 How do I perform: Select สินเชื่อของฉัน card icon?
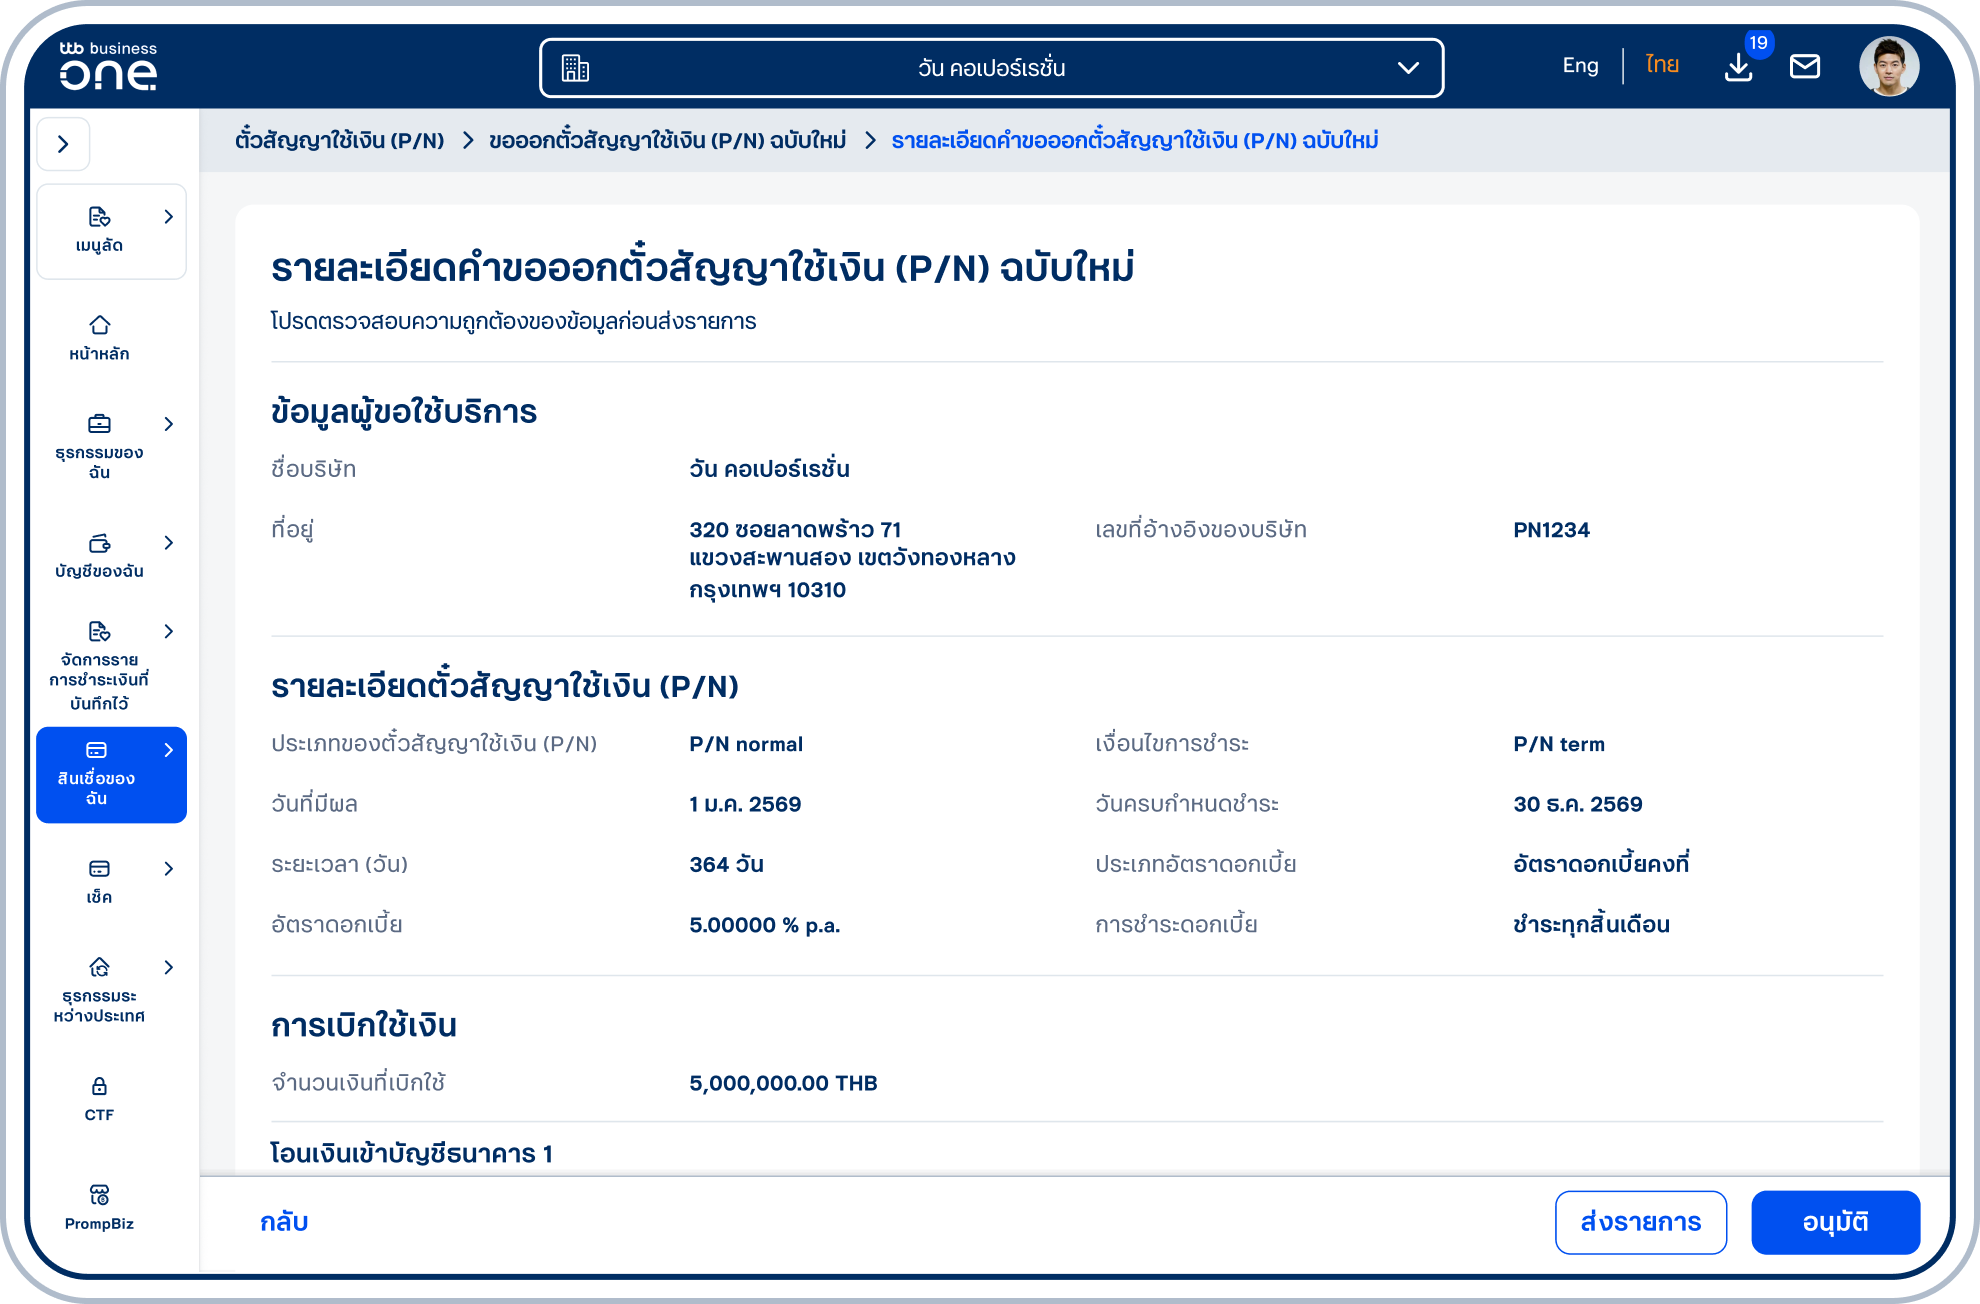pos(97,750)
